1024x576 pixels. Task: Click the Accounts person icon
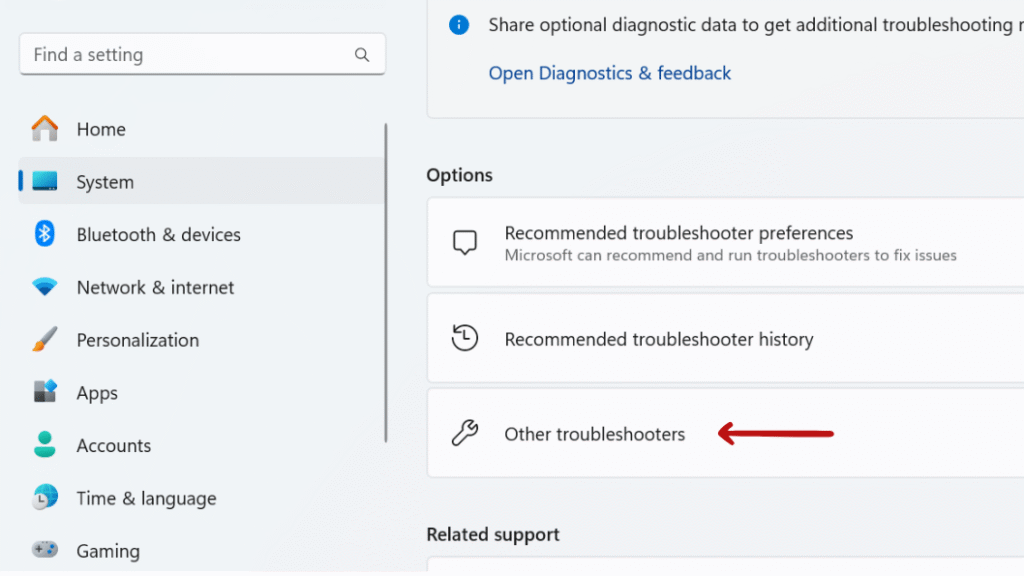coord(44,444)
